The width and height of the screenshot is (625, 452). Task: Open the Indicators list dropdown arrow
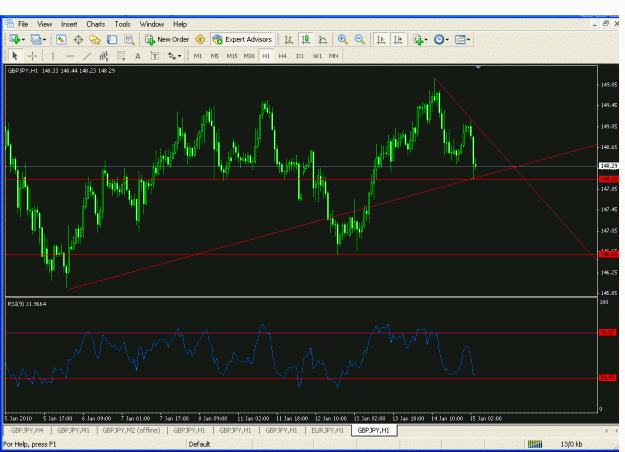coord(426,40)
